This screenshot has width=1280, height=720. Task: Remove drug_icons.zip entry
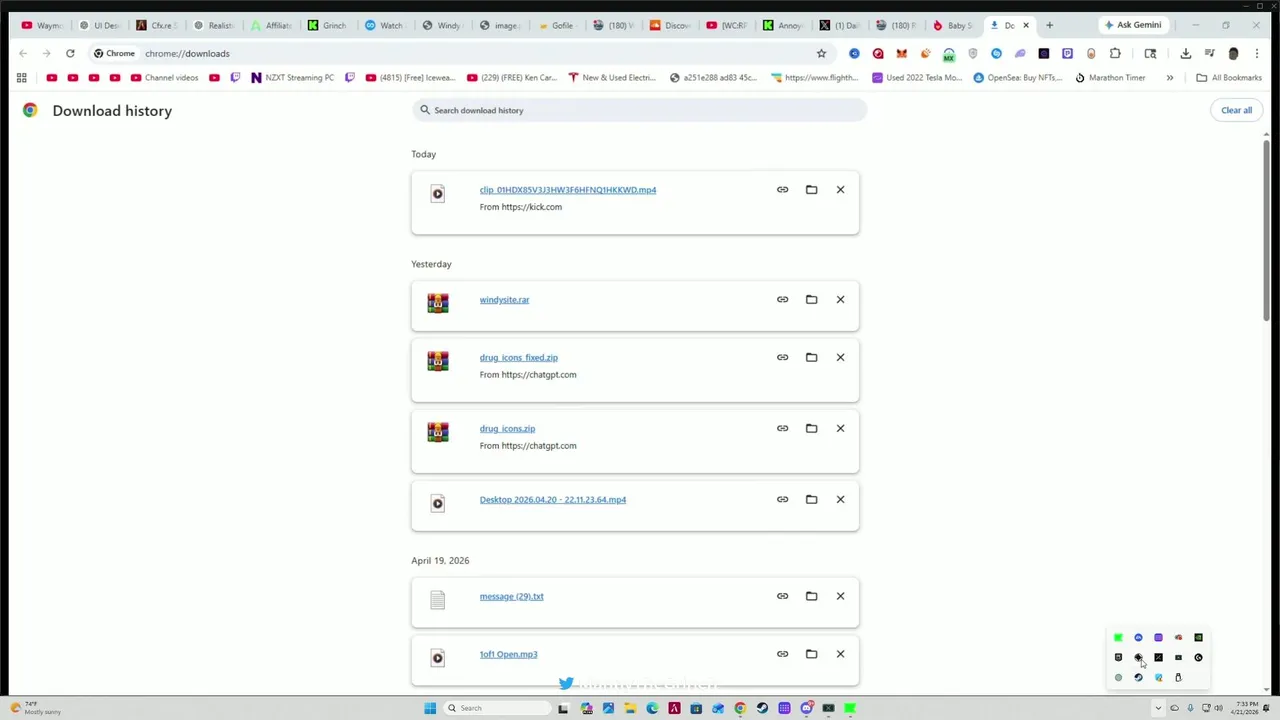(840, 428)
